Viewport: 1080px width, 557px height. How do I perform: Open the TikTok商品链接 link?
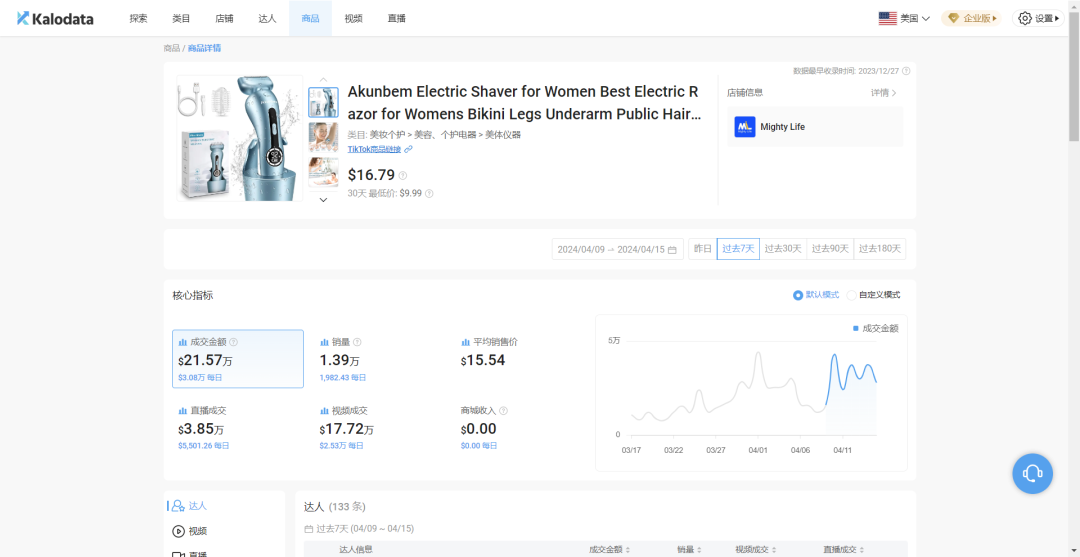[x=374, y=149]
